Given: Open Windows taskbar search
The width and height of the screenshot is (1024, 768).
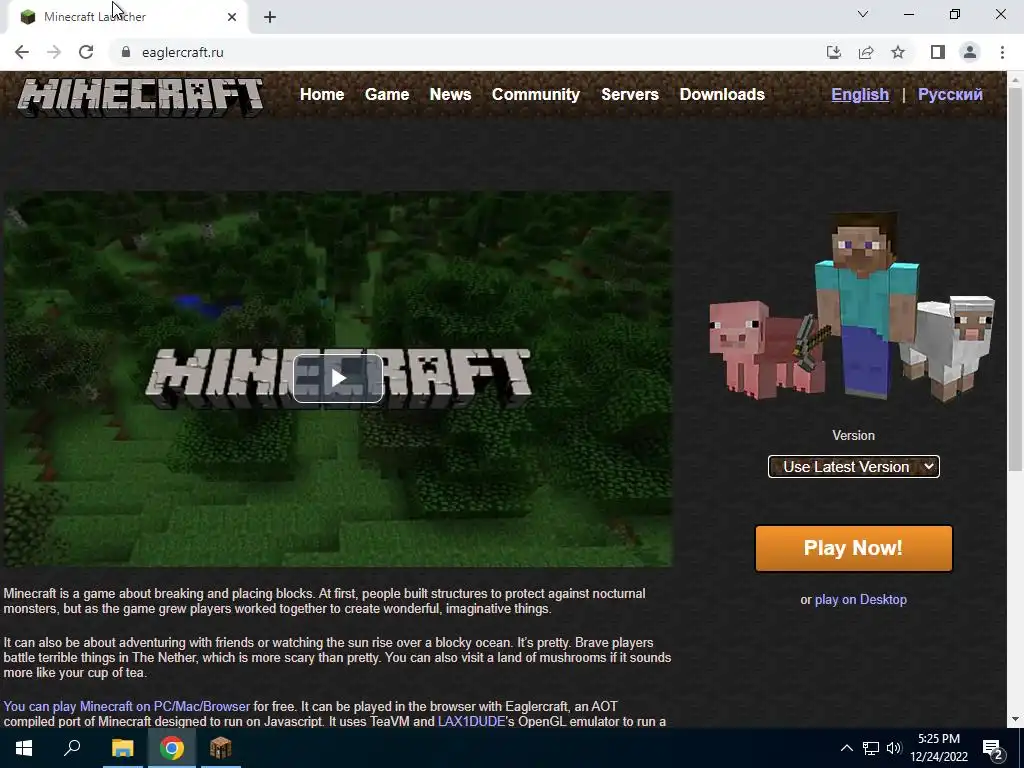Looking at the screenshot, I should click(x=72, y=748).
